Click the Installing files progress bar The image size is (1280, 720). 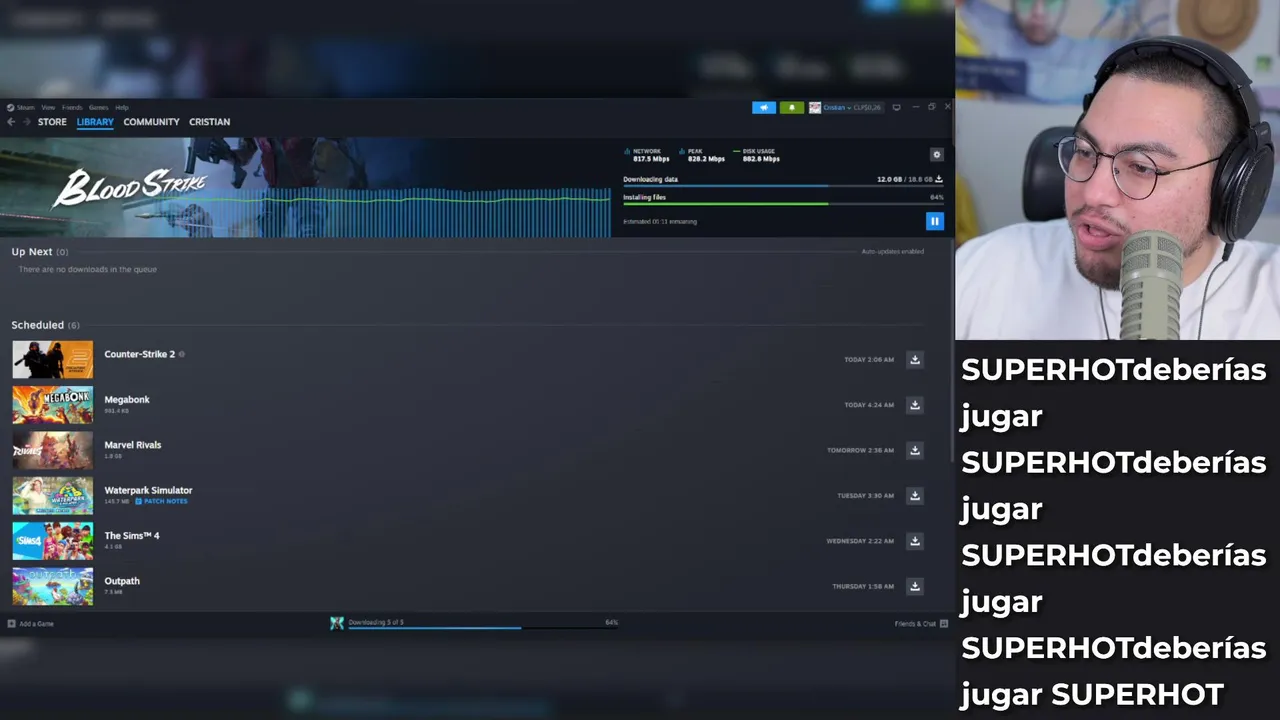tap(783, 204)
